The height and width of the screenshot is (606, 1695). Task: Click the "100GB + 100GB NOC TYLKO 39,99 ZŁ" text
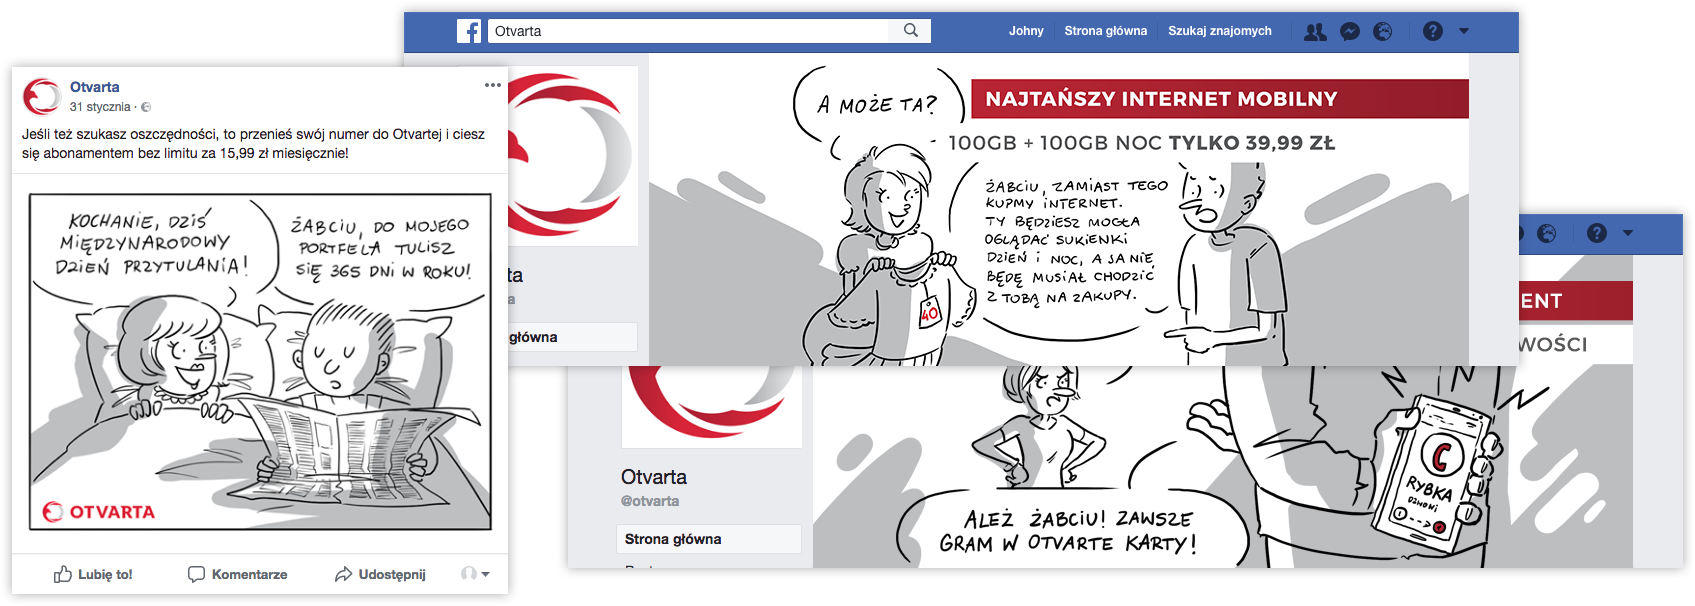(x=1142, y=143)
